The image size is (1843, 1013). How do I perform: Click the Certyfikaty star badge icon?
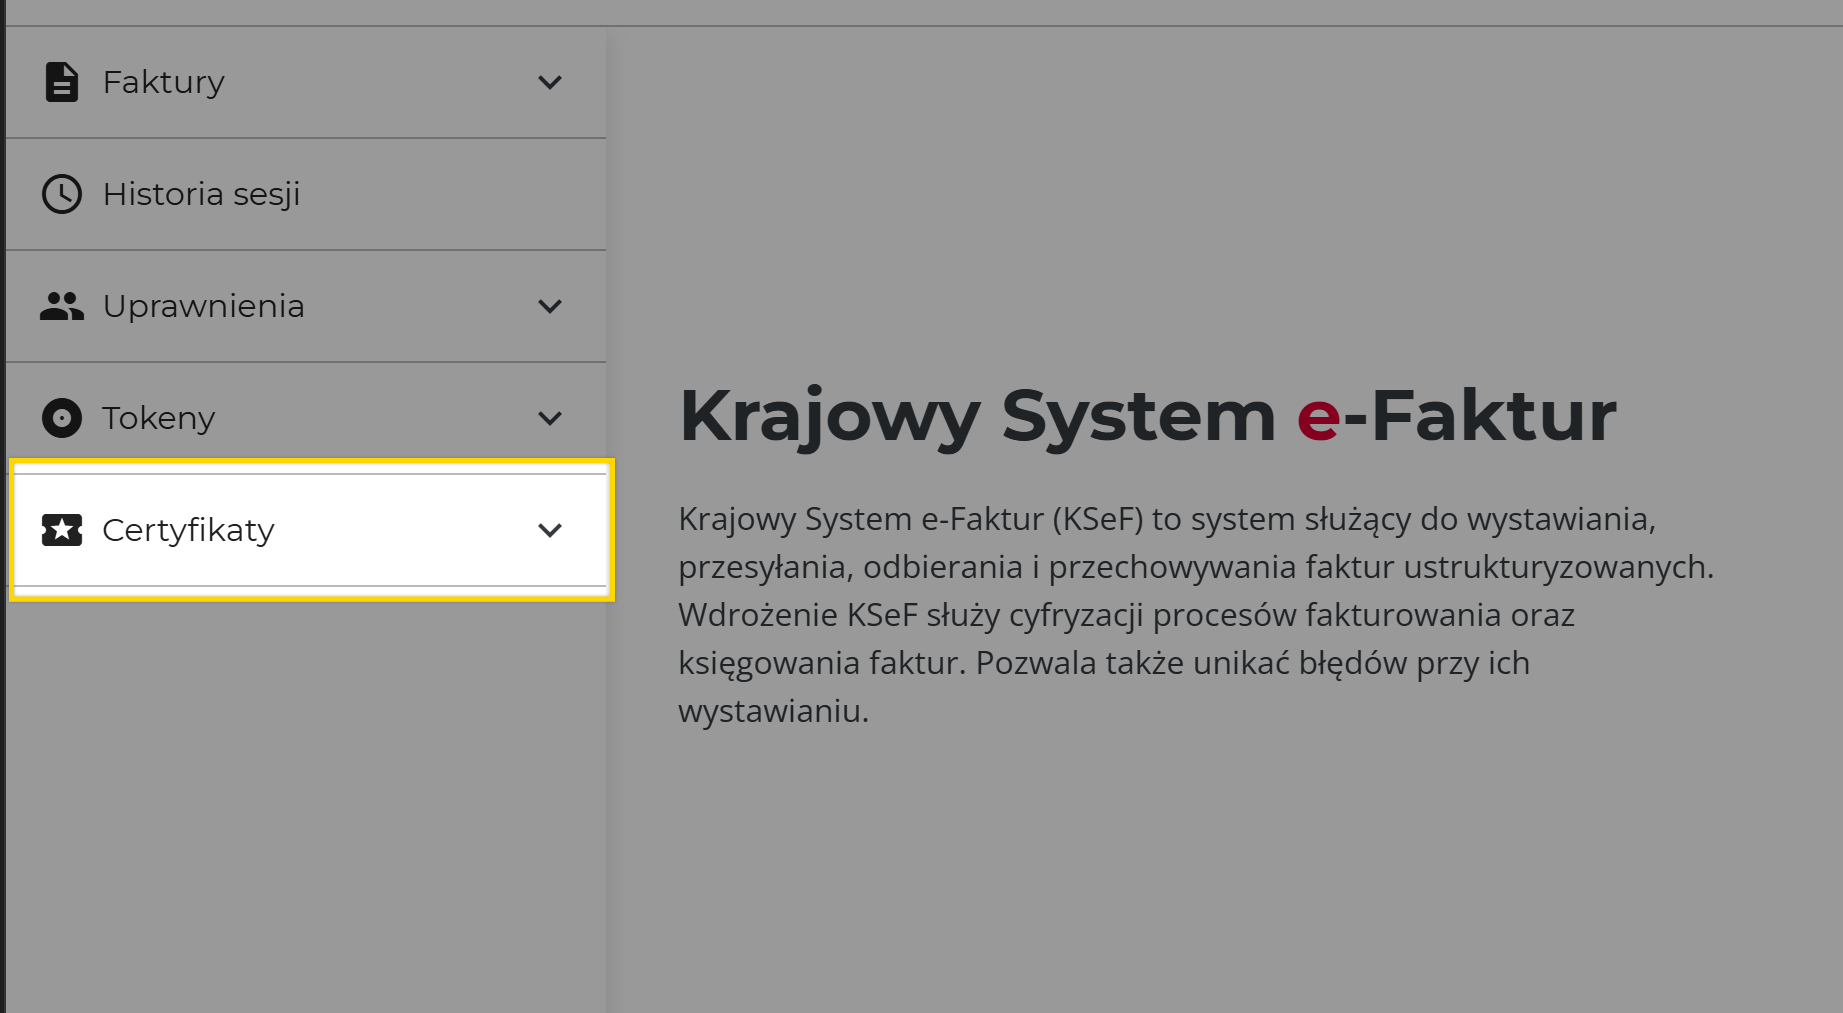click(62, 530)
